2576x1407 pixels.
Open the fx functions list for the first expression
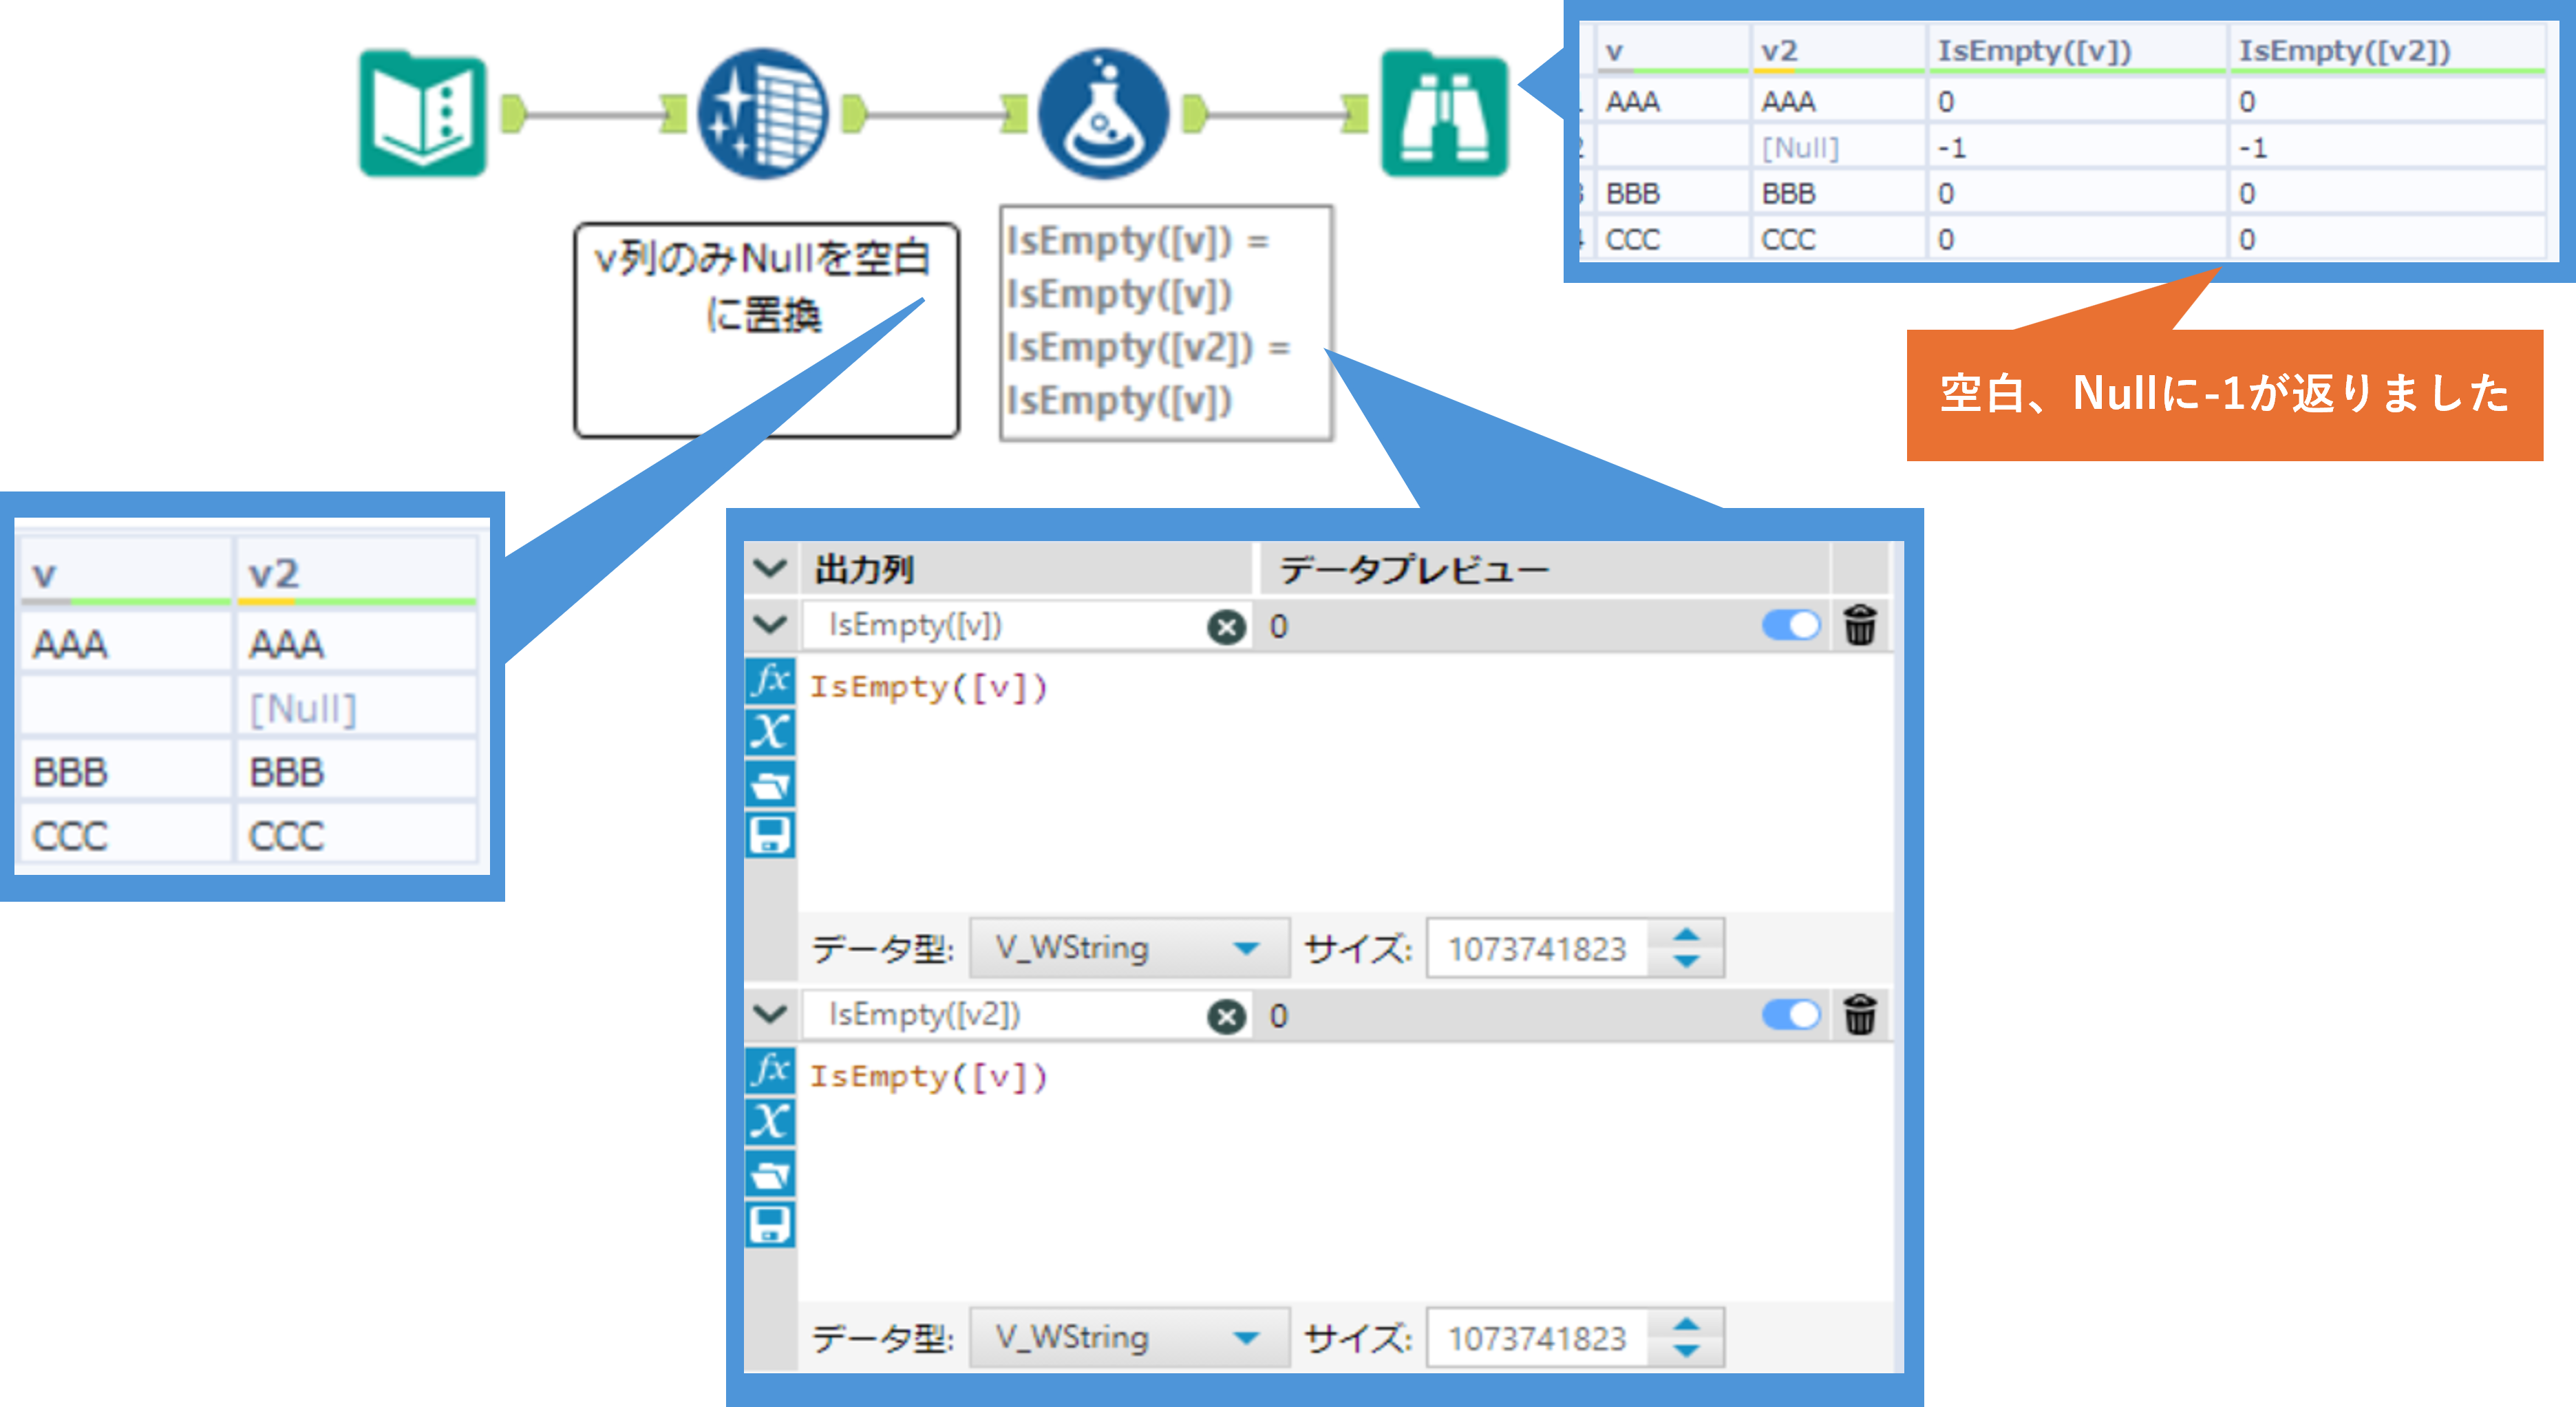[770, 682]
